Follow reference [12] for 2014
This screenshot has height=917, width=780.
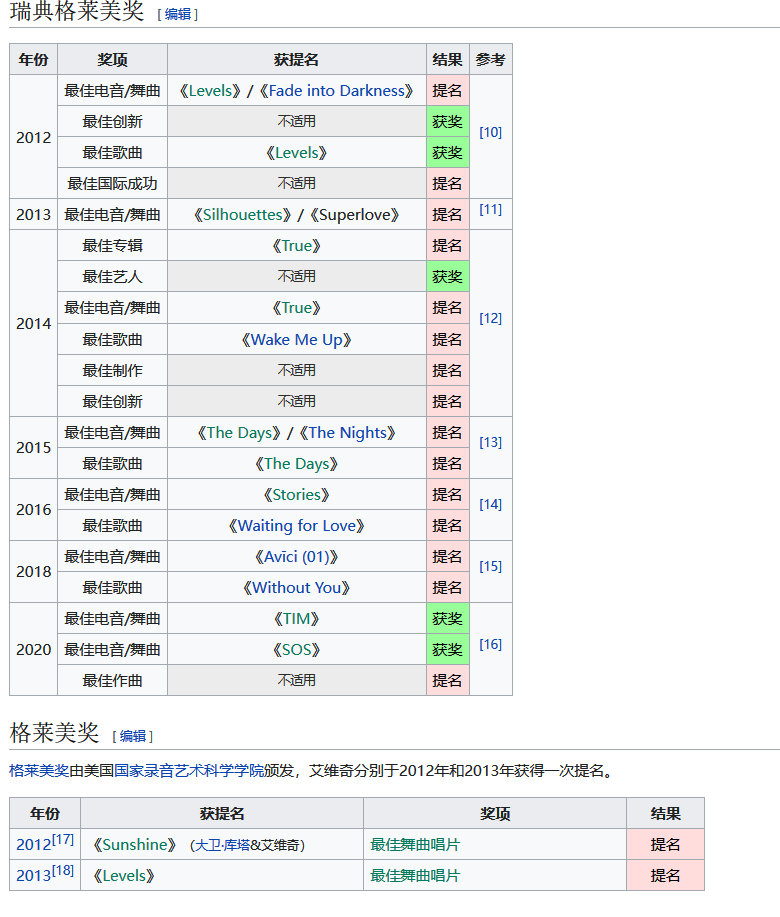tap(491, 318)
